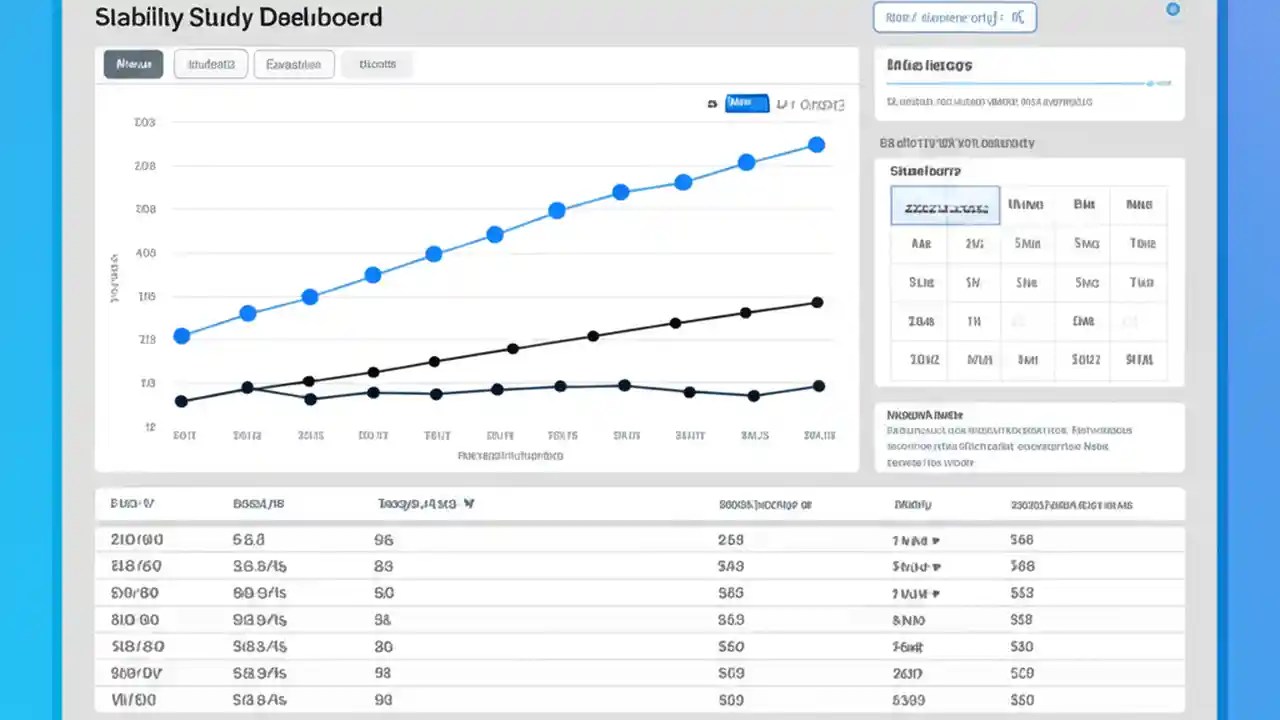Open the sort dropdown on the first column header
The image size is (1280, 720).
[133, 504]
